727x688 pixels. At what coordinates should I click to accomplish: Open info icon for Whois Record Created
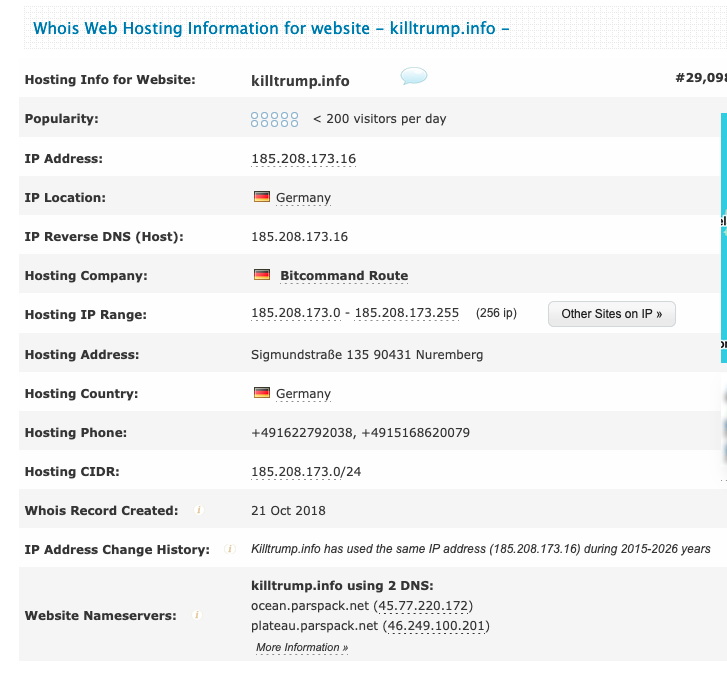[x=198, y=510]
